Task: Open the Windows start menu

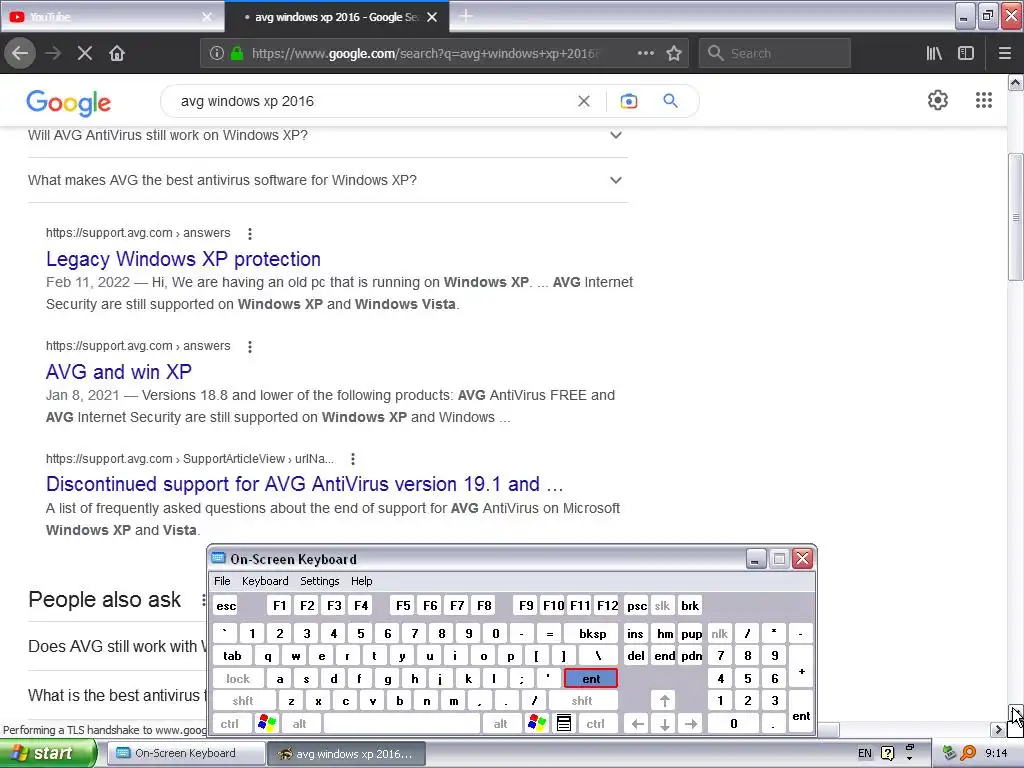Action: pos(47,754)
